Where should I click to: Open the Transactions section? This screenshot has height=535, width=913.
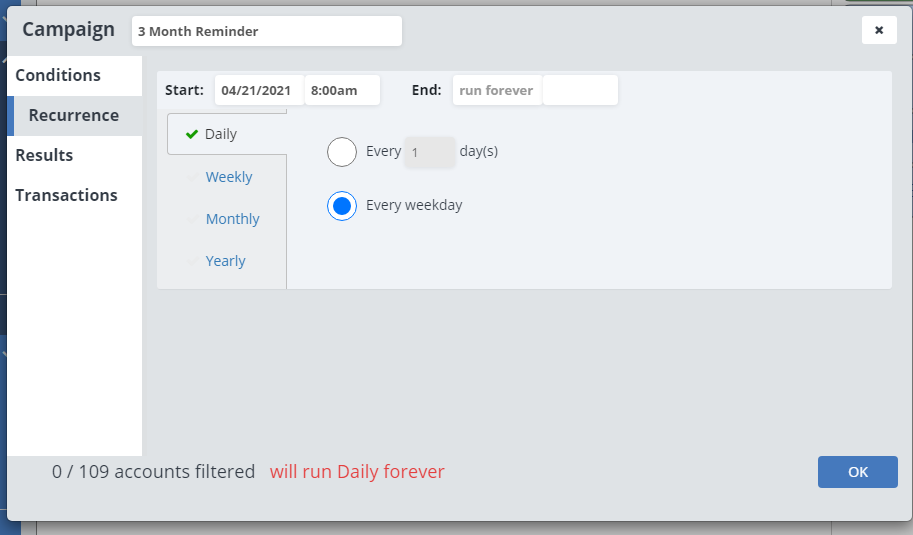click(x=66, y=195)
